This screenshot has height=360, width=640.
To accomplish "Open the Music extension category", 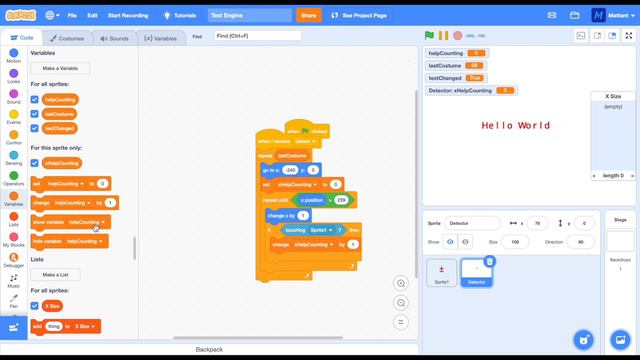I will coord(13,280).
